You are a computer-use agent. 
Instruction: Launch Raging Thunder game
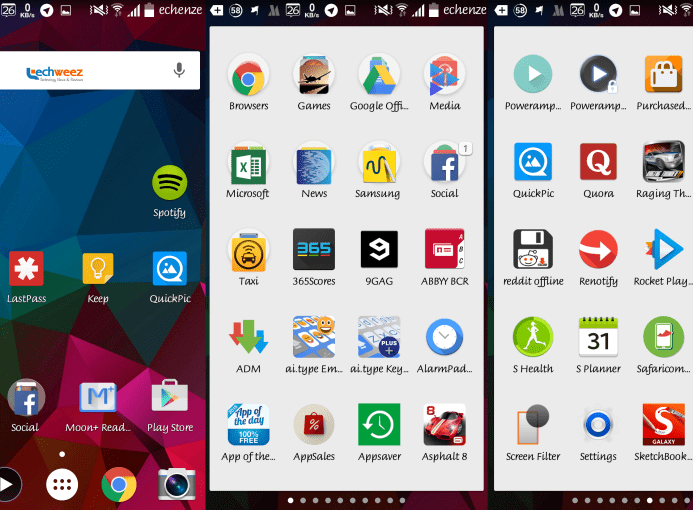coord(663,161)
